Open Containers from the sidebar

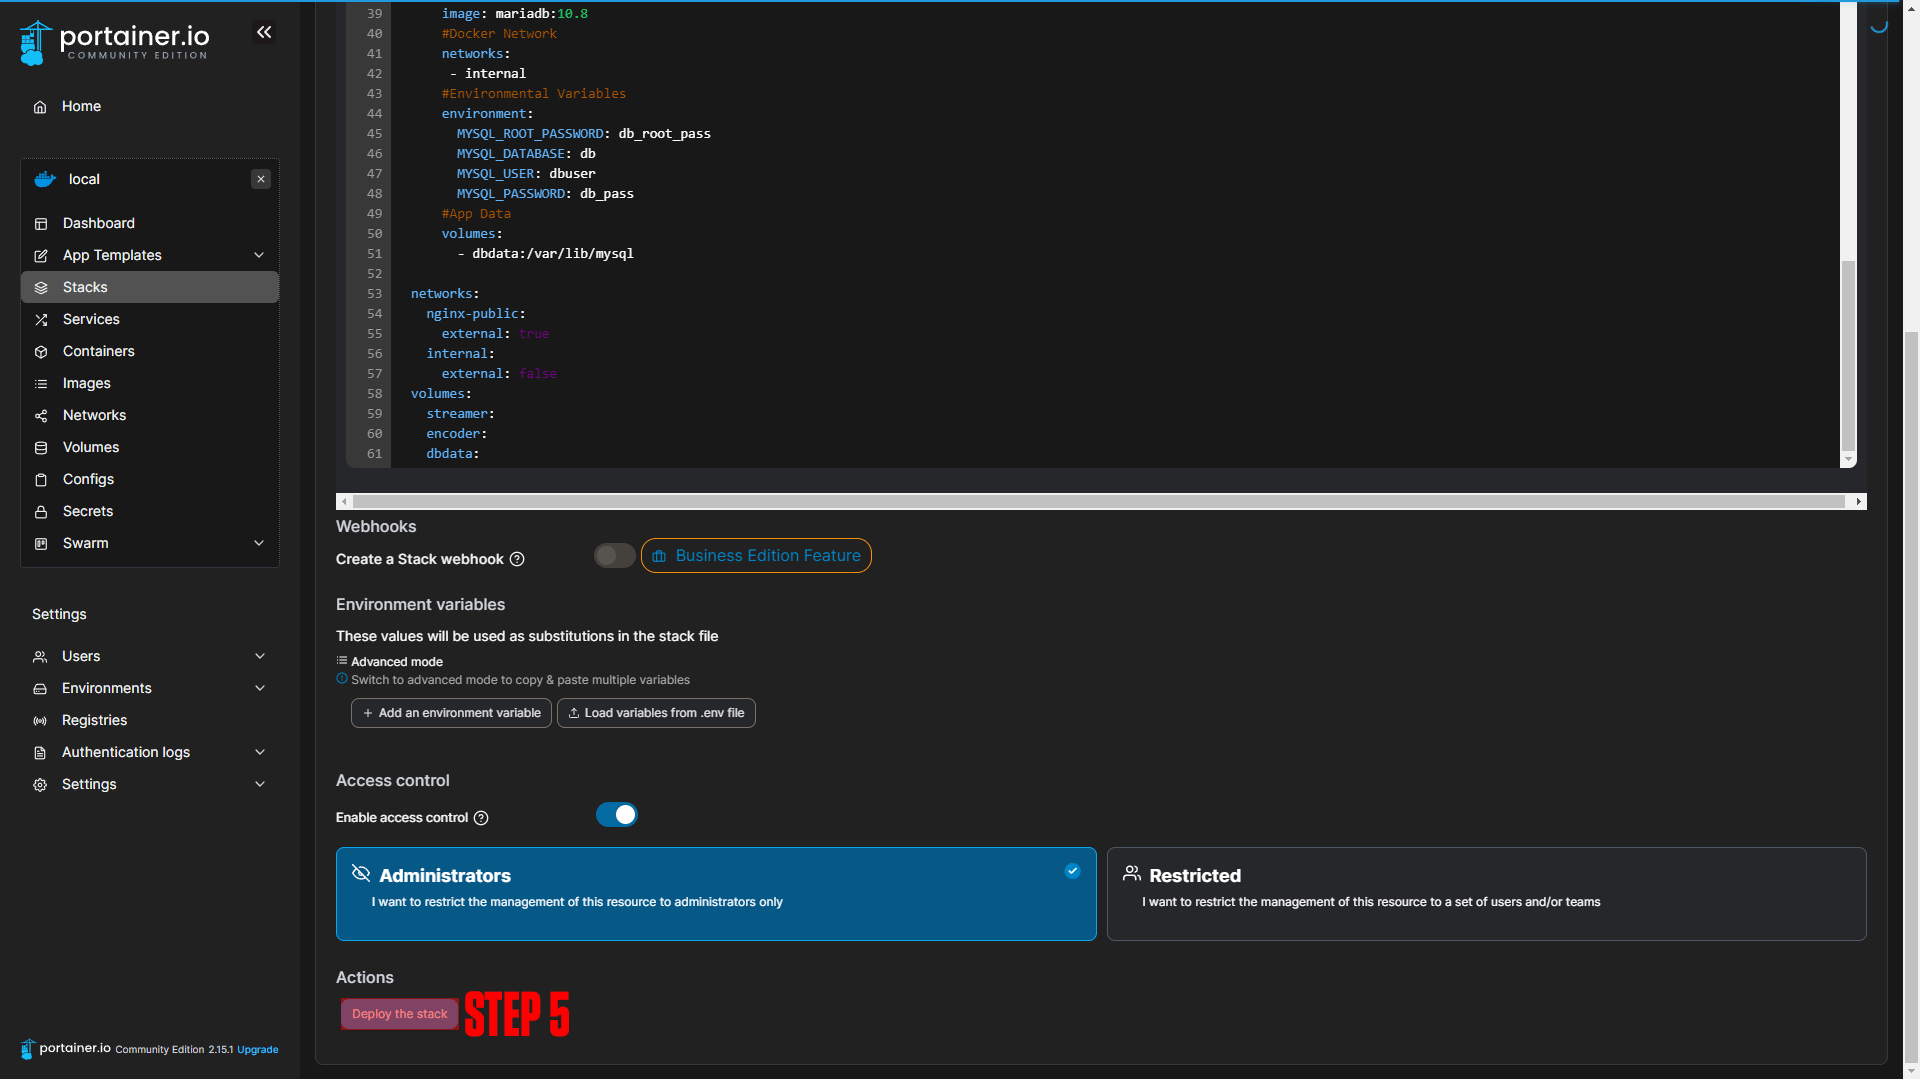[98, 351]
